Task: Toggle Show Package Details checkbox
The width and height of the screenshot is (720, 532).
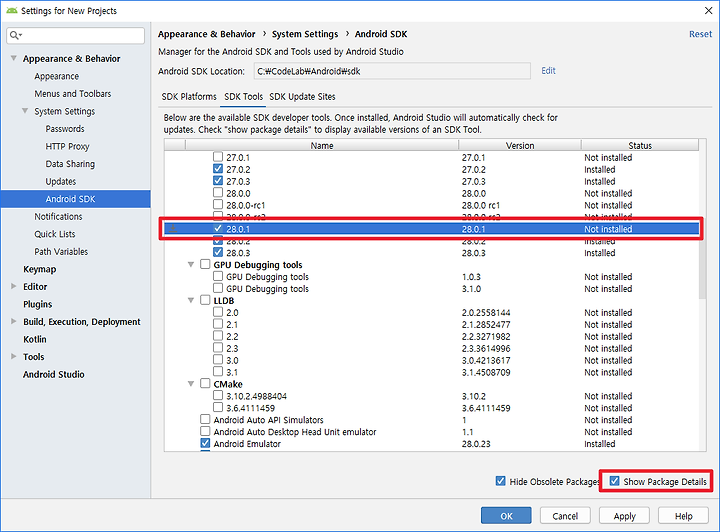Action: pos(614,481)
